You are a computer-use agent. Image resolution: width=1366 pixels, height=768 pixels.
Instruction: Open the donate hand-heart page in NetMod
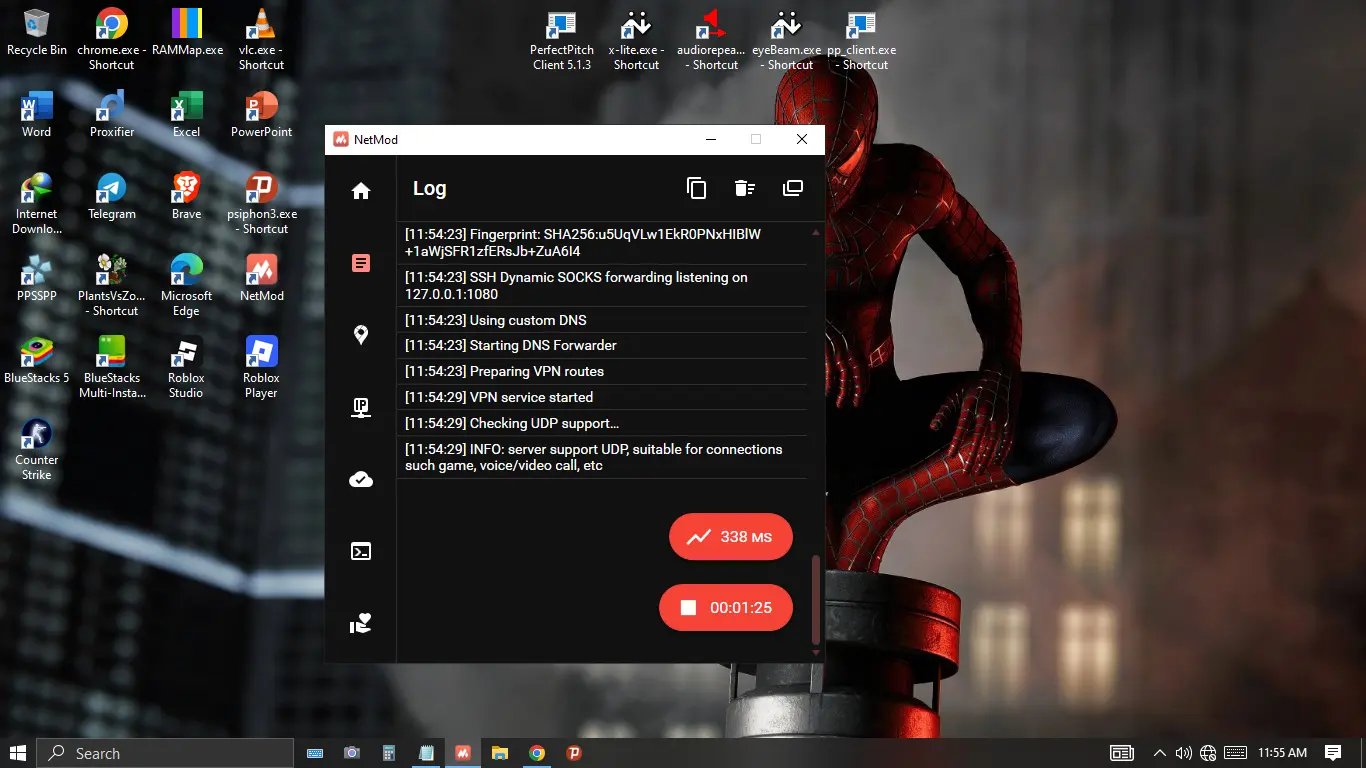tap(361, 624)
